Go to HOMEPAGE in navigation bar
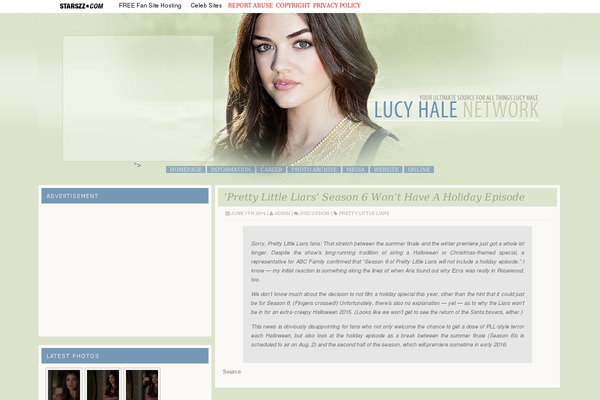 [186, 170]
